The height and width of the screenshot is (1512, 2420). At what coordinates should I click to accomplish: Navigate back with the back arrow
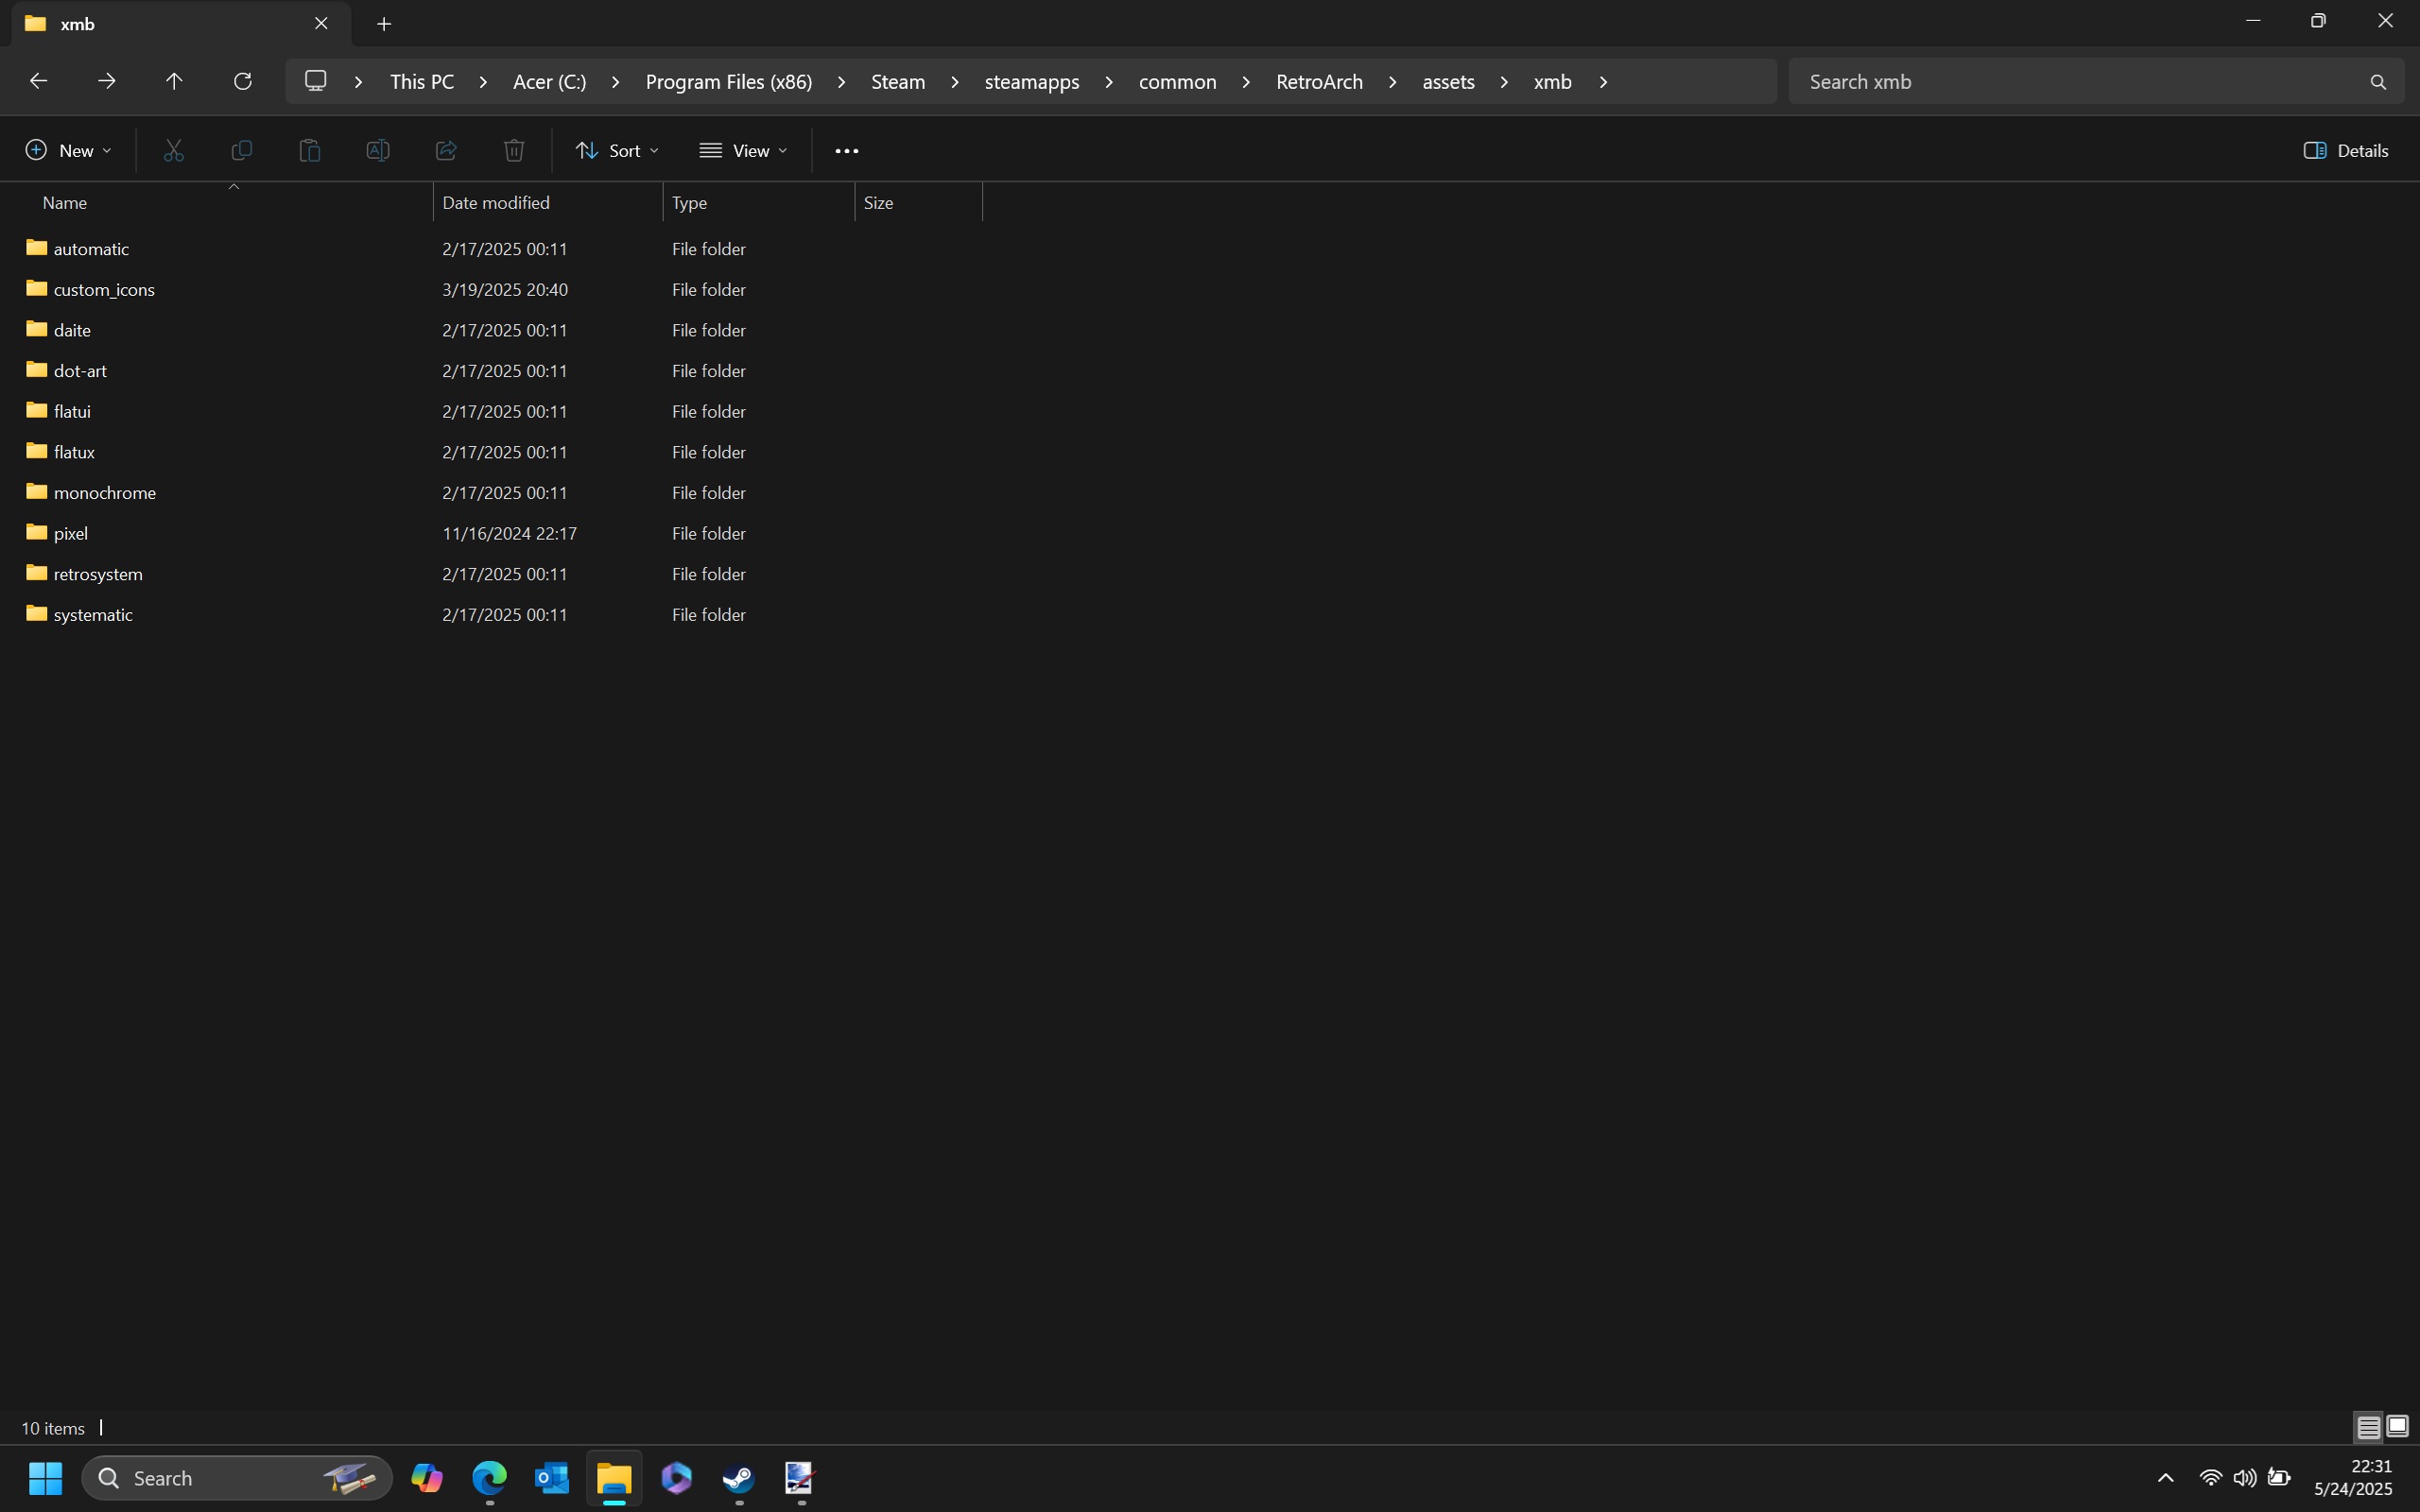(x=38, y=81)
